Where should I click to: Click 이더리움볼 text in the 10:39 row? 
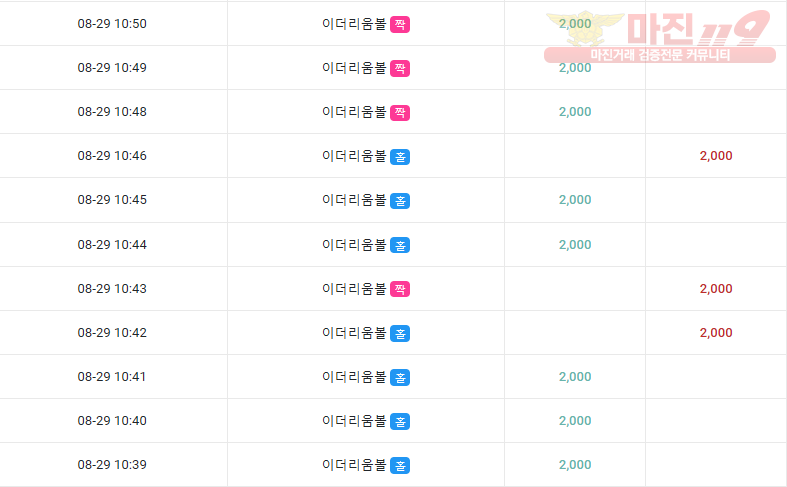coord(354,465)
